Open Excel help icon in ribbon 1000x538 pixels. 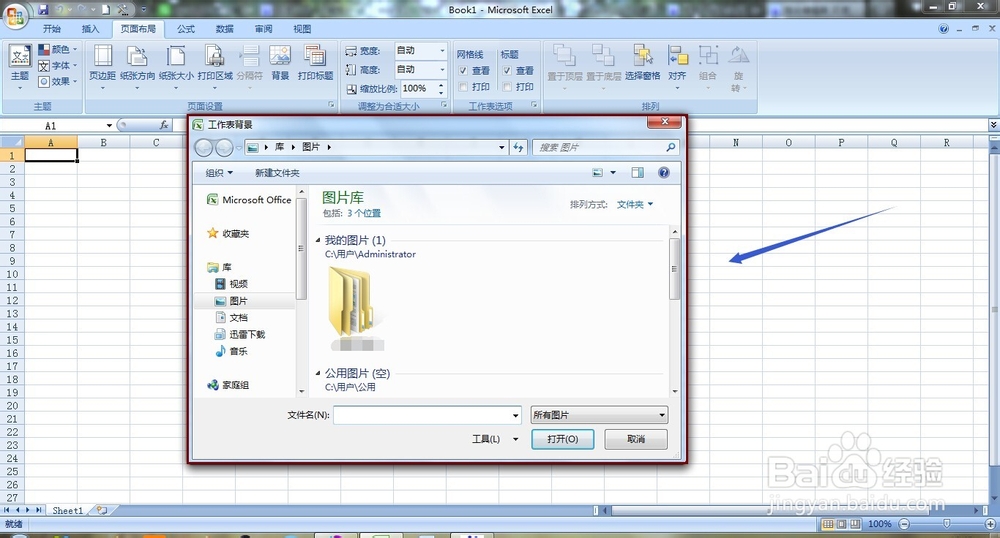click(943, 29)
